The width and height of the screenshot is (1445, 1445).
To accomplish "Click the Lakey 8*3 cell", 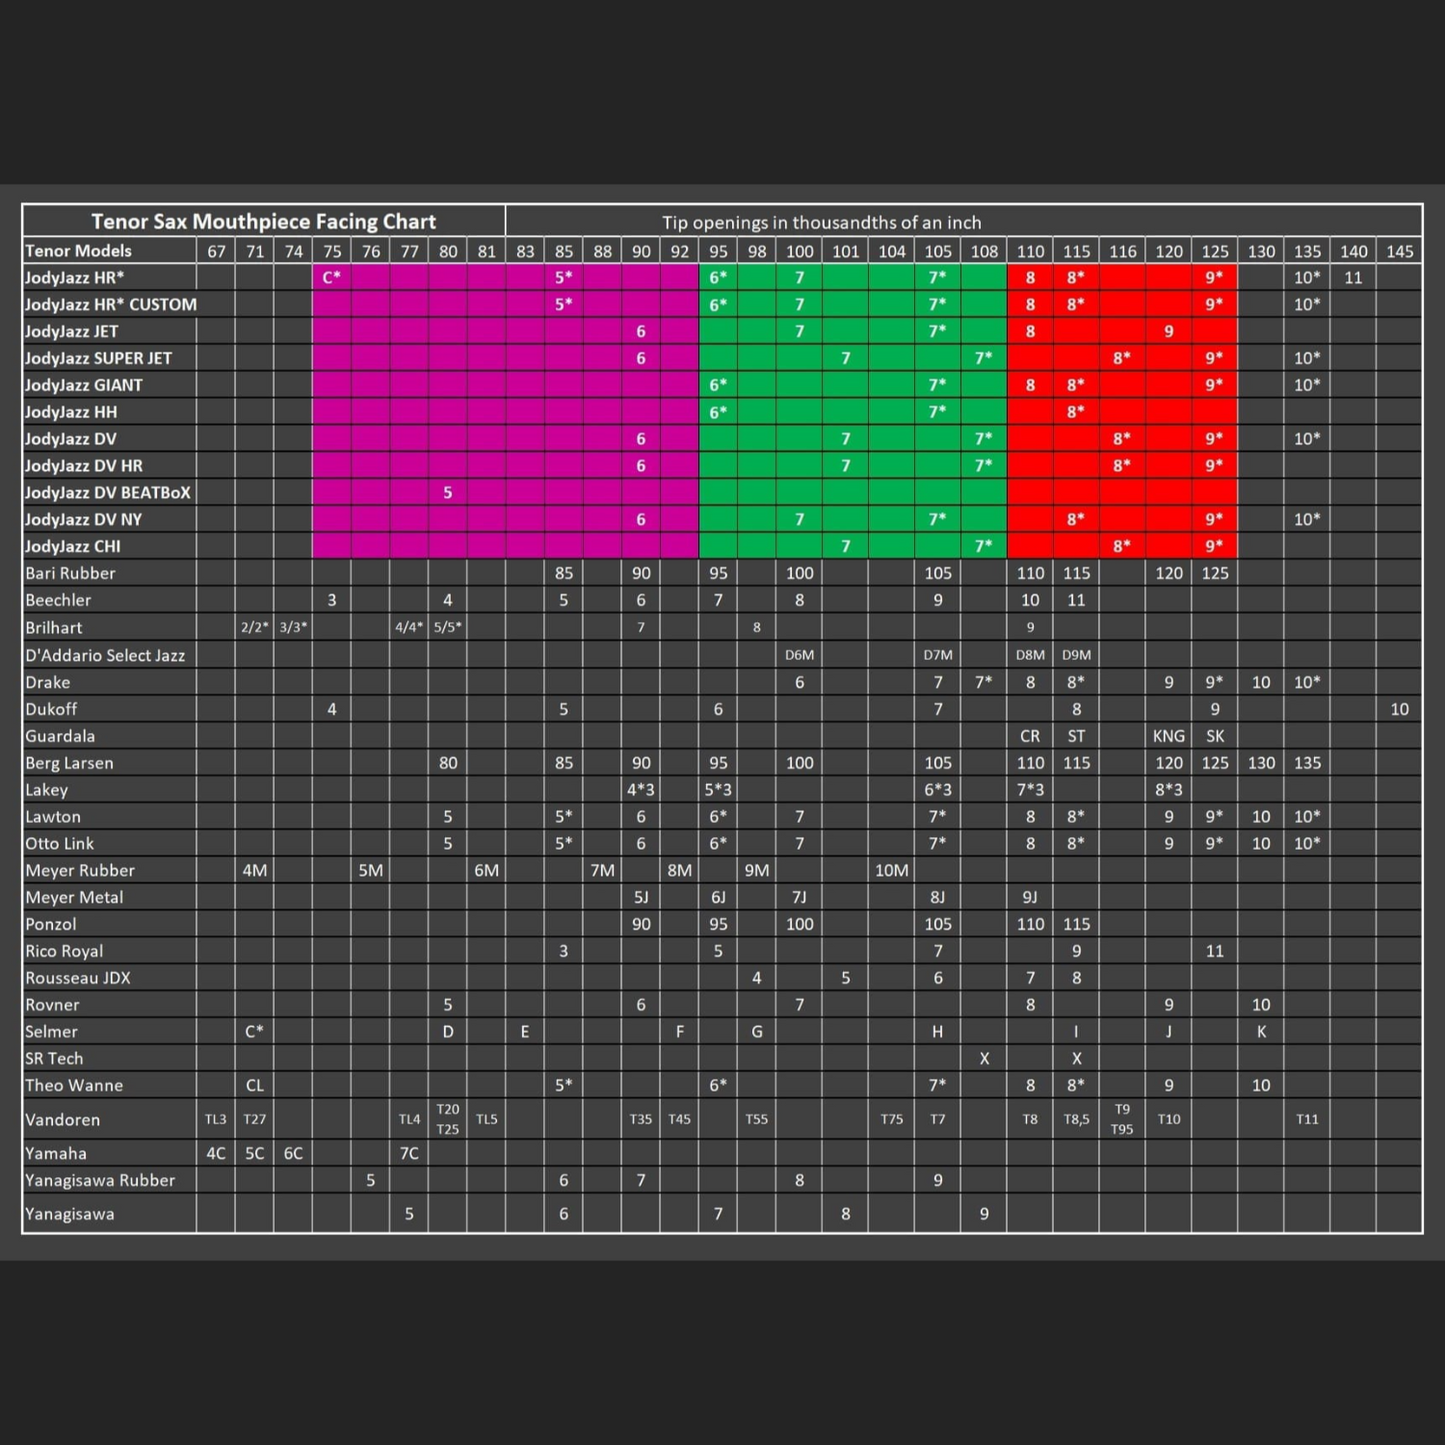I will [x=1168, y=789].
